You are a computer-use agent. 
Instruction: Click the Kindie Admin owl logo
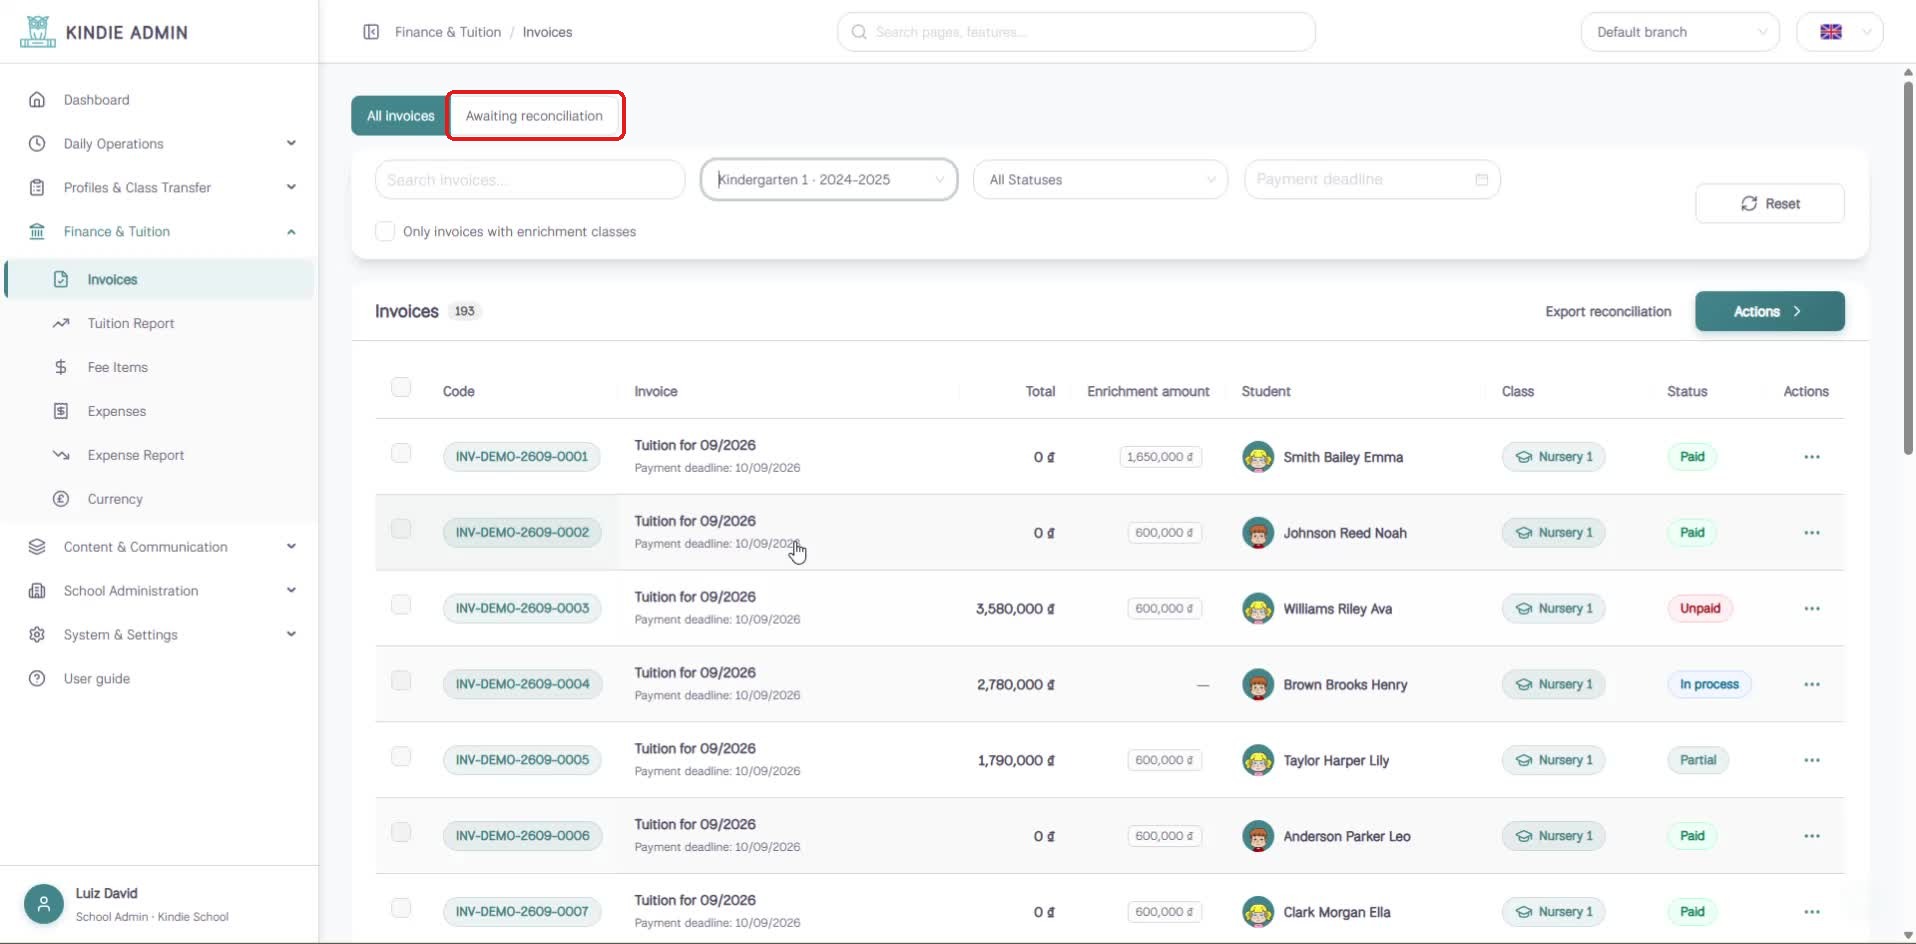[x=37, y=31]
